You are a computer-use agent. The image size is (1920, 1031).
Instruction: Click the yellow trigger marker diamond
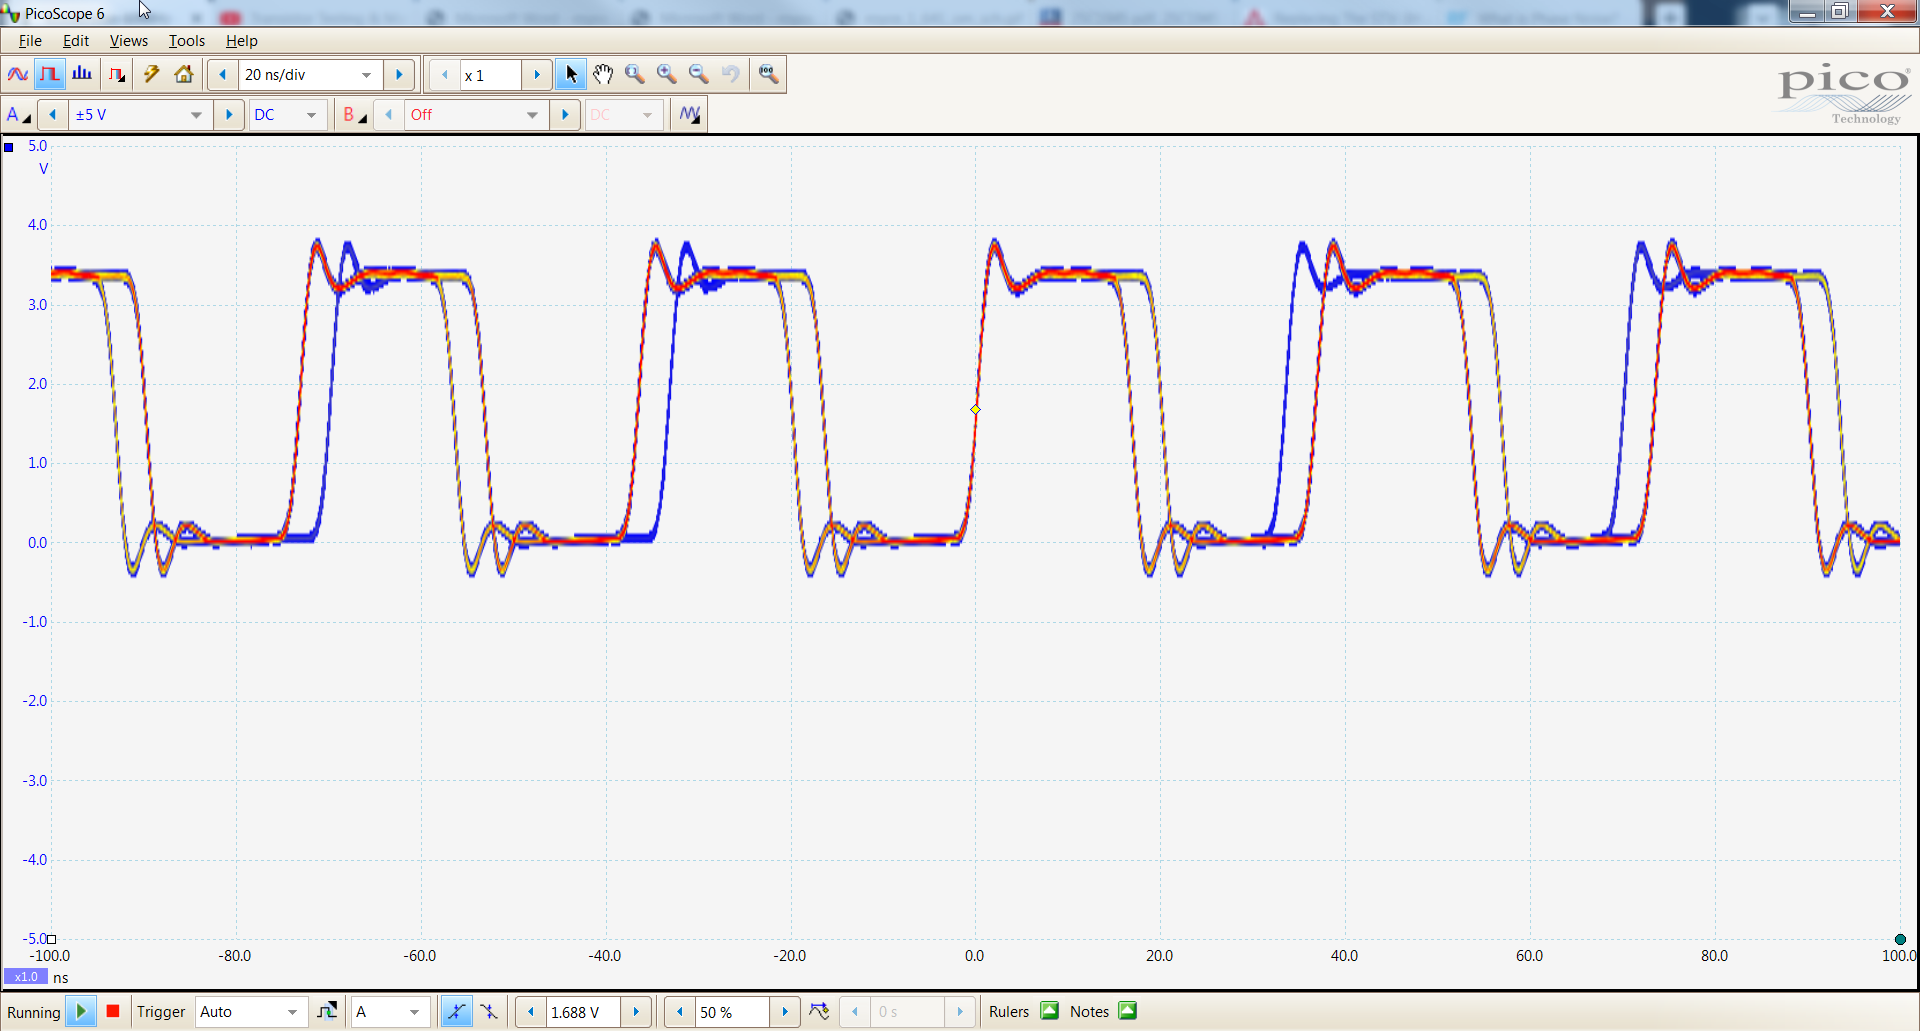[975, 409]
